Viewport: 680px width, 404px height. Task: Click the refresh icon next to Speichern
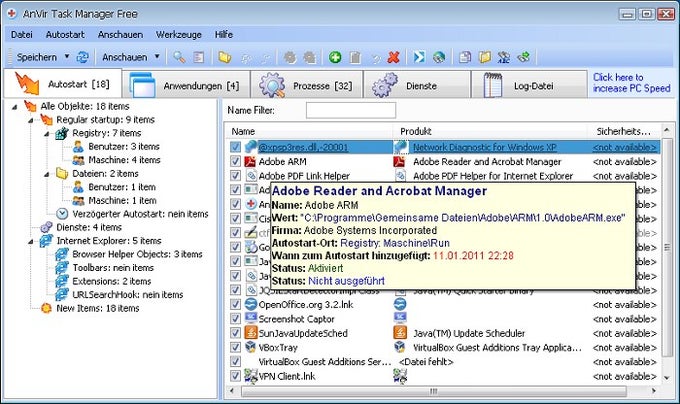pos(82,57)
